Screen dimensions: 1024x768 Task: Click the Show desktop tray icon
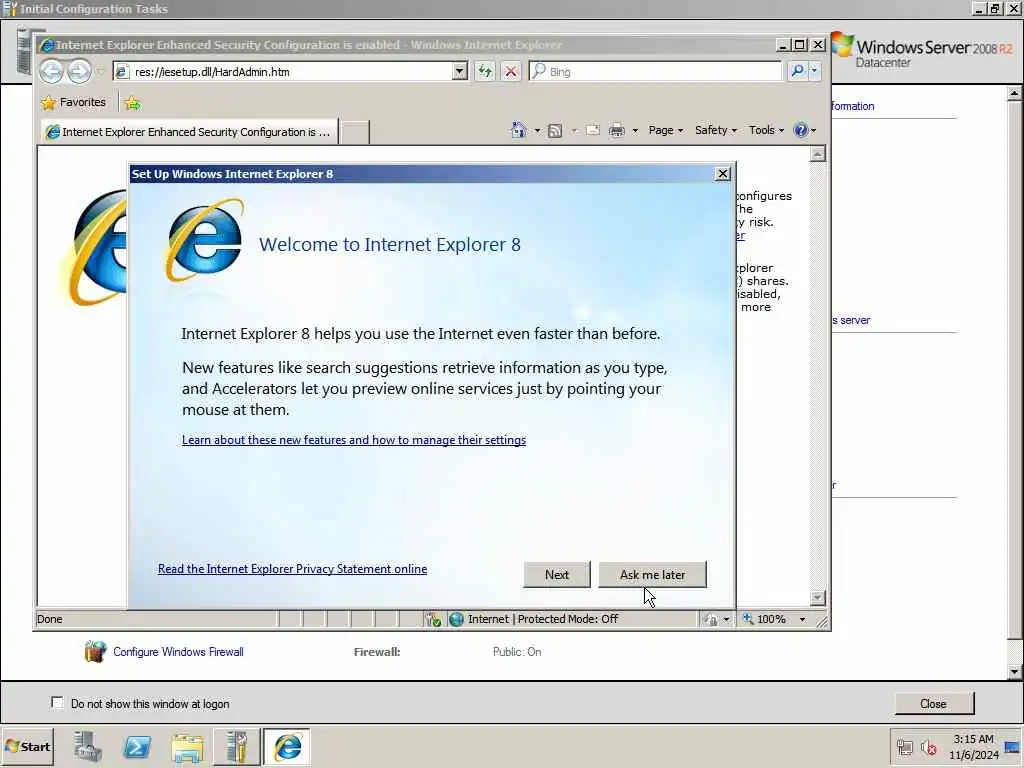(x=1014, y=747)
